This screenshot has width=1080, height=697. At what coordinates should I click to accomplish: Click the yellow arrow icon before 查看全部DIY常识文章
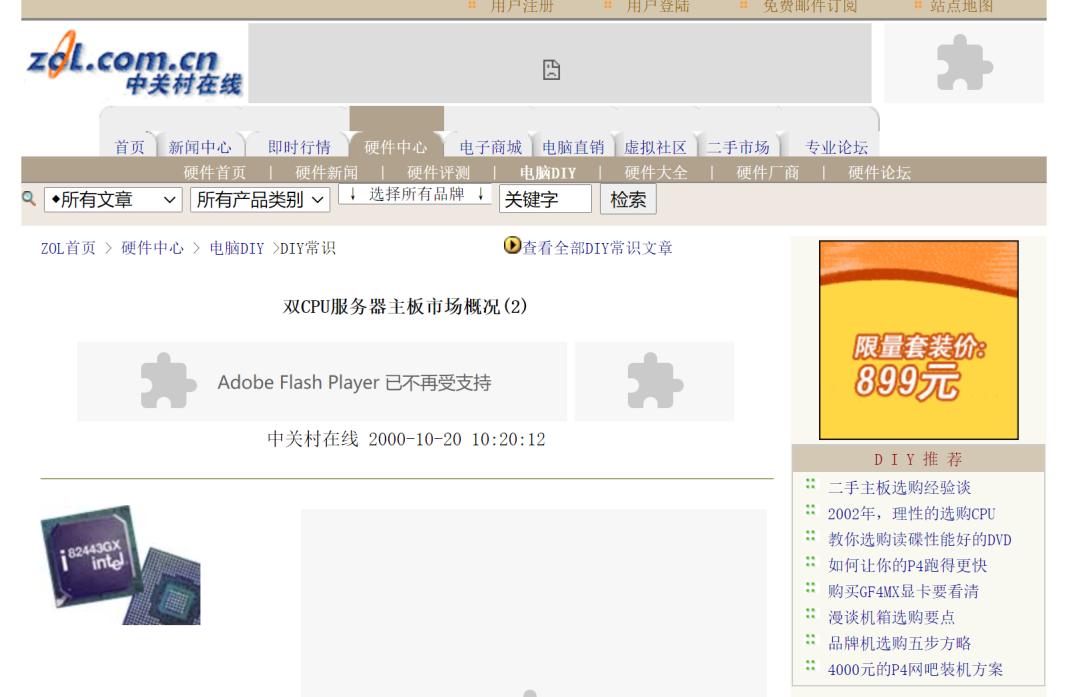[x=512, y=245]
